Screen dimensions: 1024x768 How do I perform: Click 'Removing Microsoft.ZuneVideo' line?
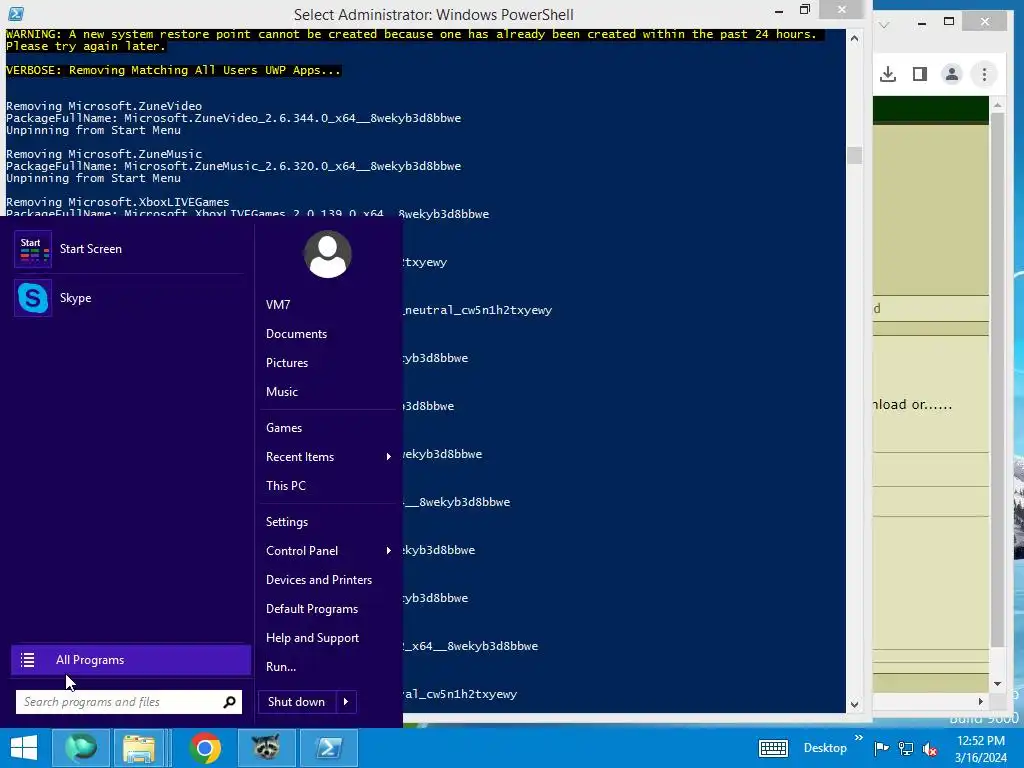pos(104,106)
